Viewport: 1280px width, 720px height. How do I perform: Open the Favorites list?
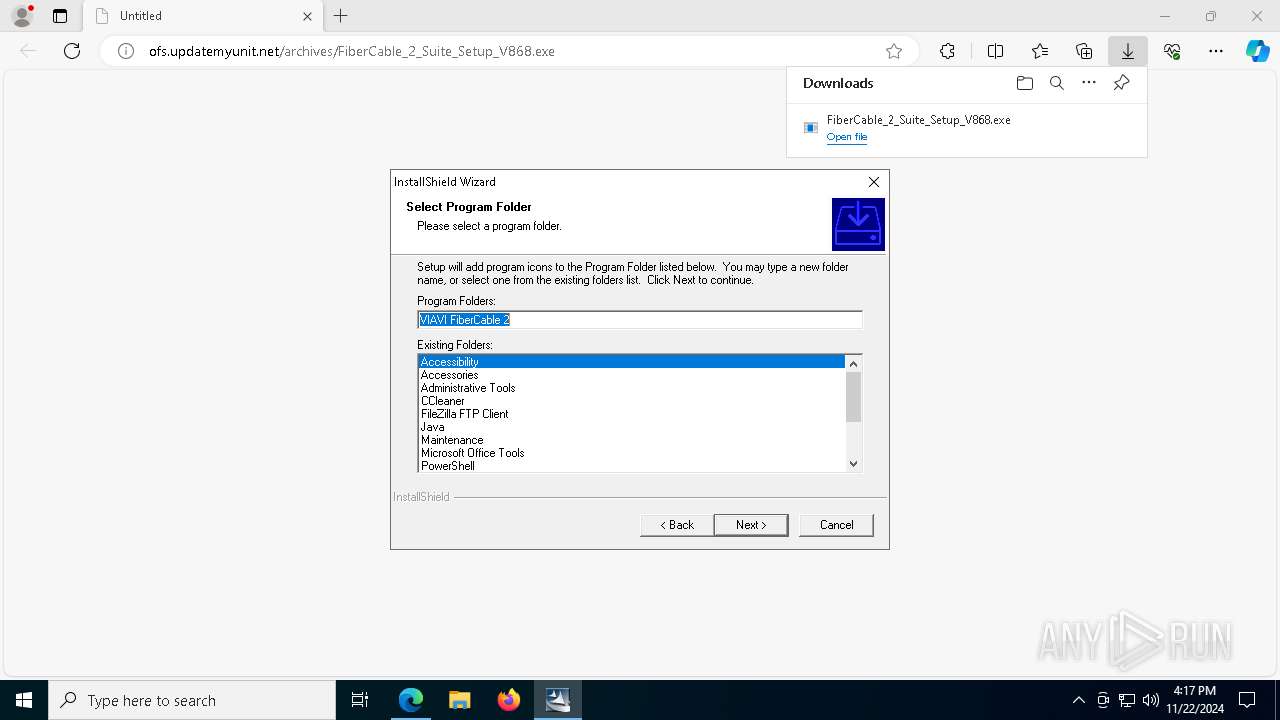(x=1040, y=51)
